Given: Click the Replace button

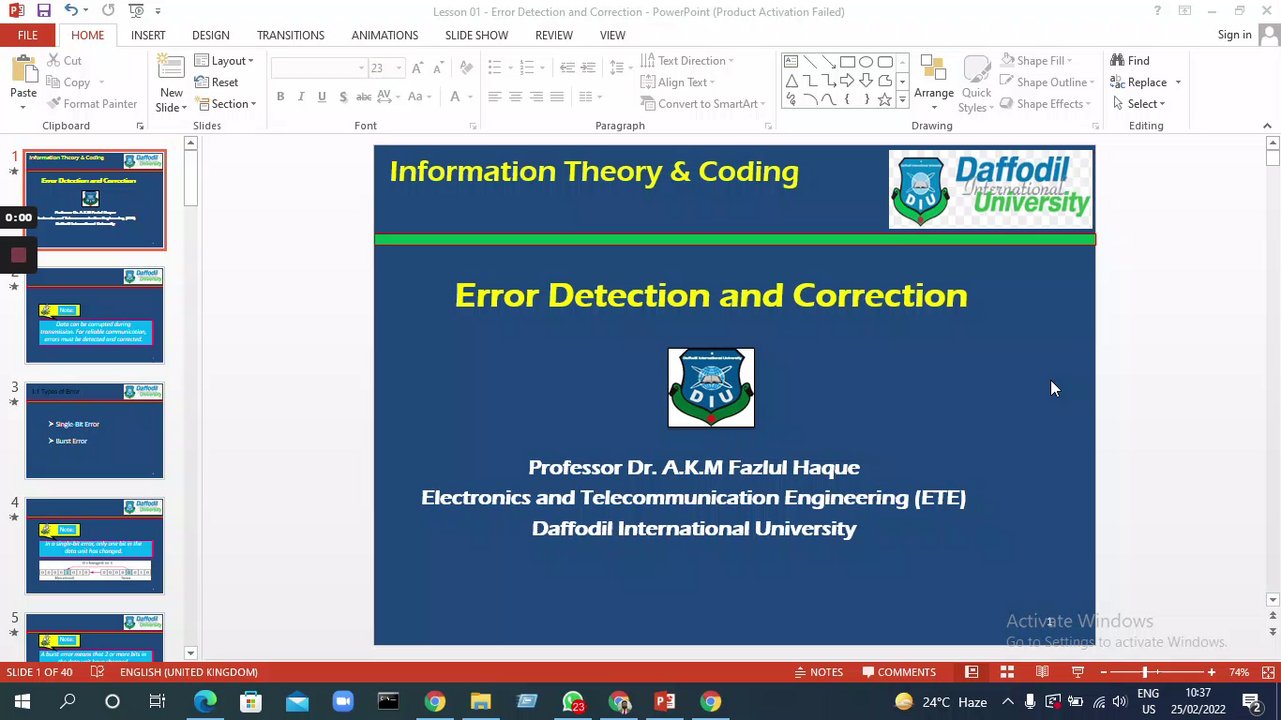Looking at the screenshot, I should click(x=1138, y=82).
